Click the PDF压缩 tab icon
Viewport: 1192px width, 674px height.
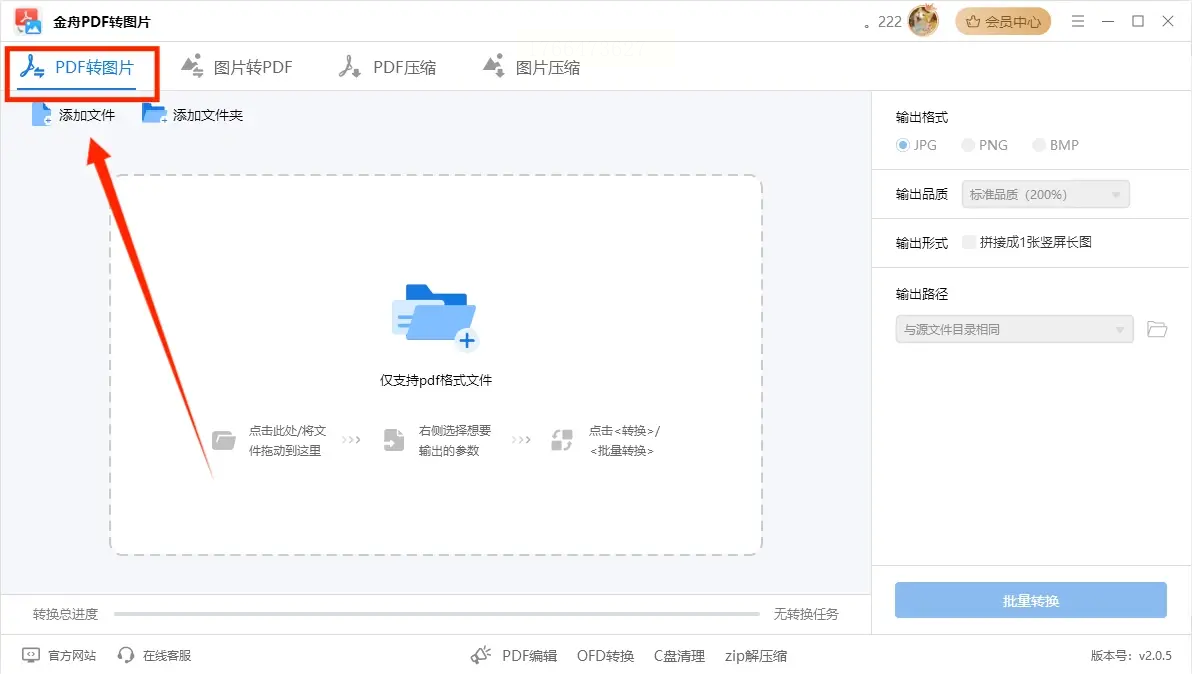(x=350, y=67)
